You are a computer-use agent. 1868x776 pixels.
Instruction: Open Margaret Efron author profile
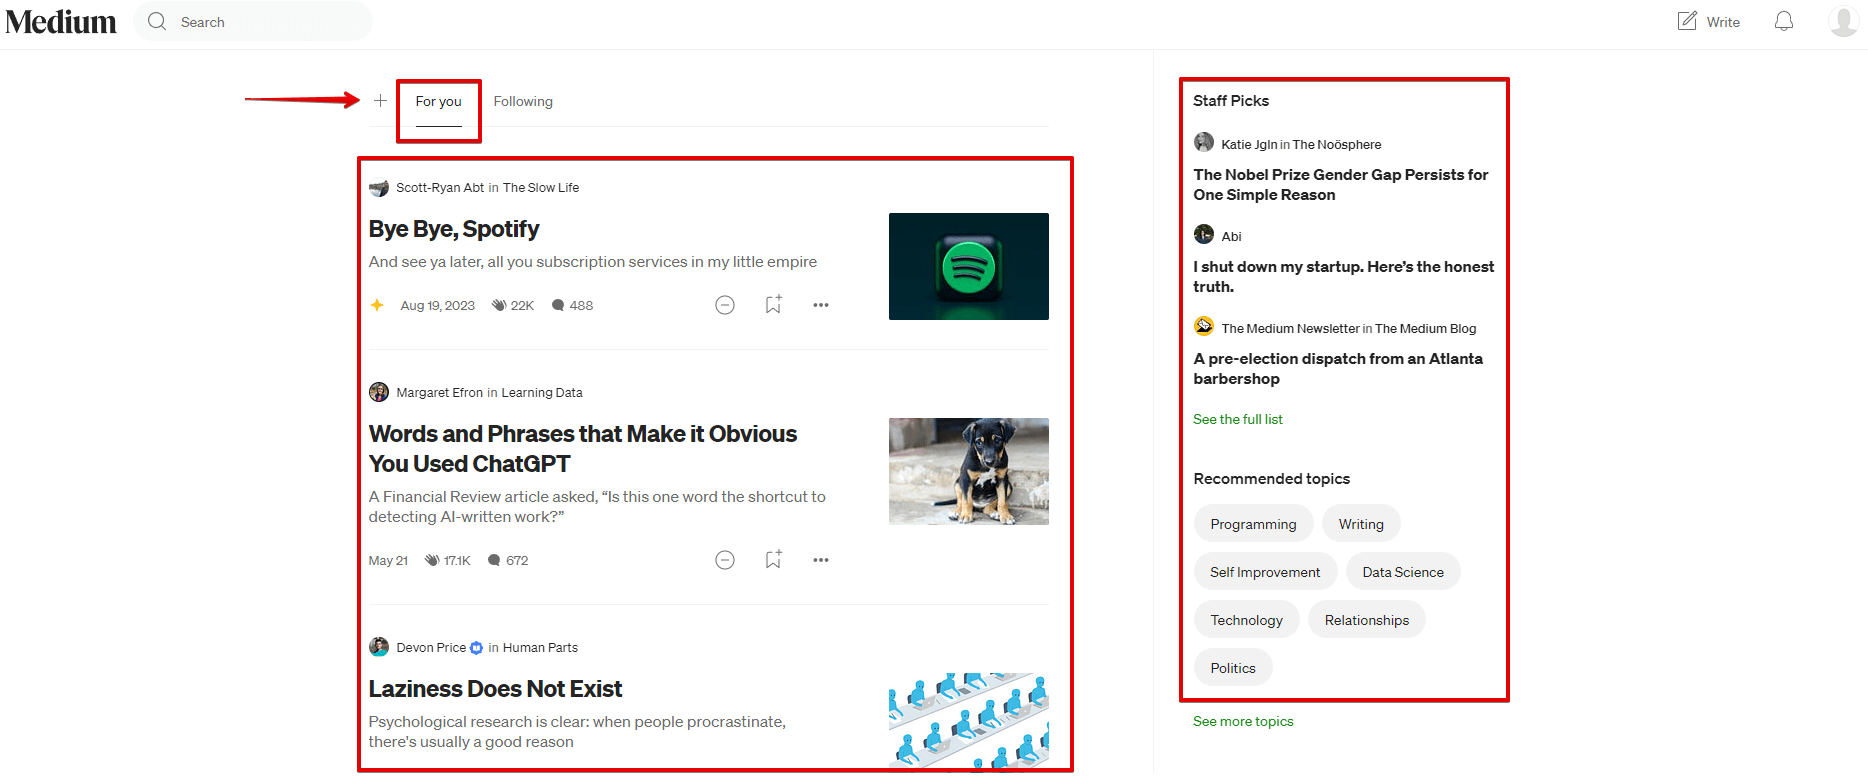[x=440, y=392]
